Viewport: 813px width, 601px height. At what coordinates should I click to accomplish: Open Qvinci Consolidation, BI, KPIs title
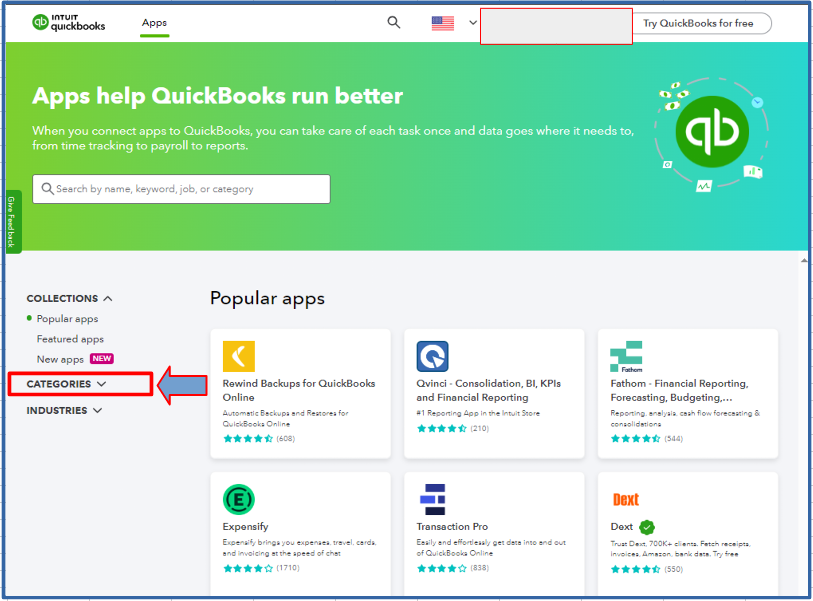point(488,390)
